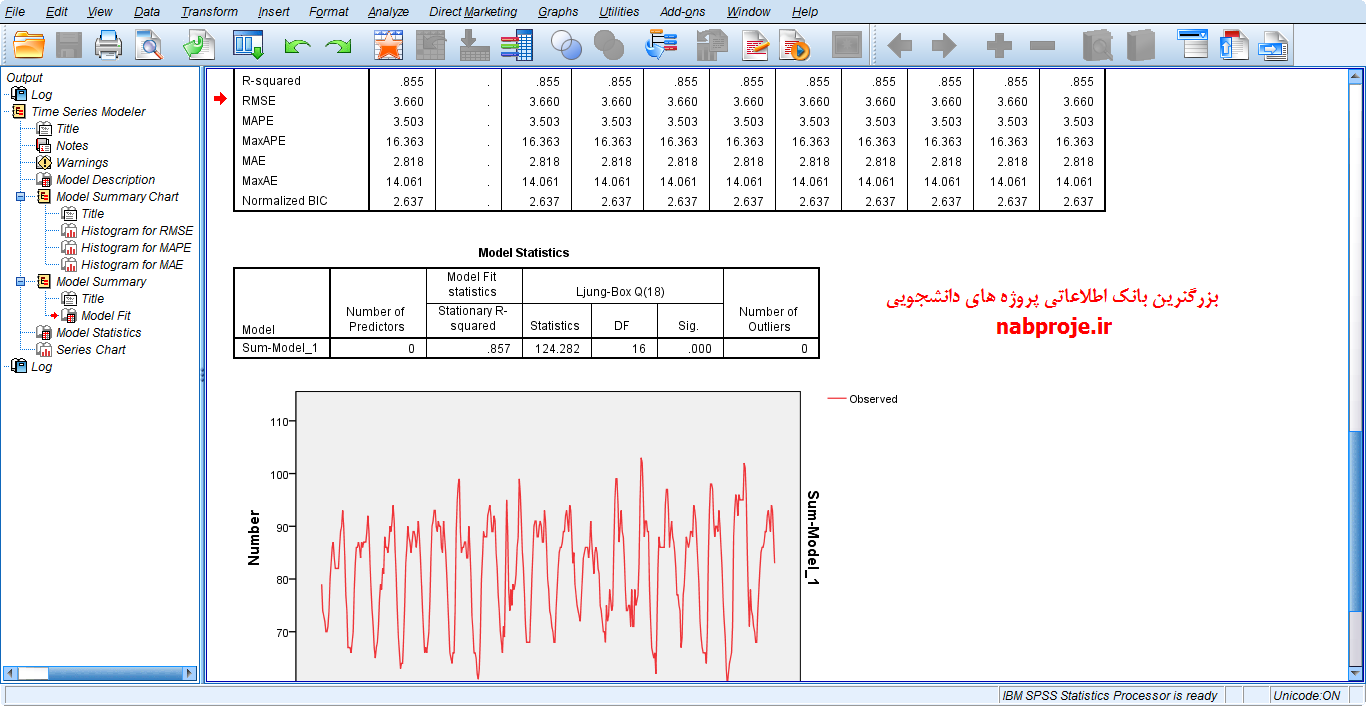This screenshot has height=706, width=1366.
Task: Collapse the Model Summary tree node
Action: coord(20,282)
